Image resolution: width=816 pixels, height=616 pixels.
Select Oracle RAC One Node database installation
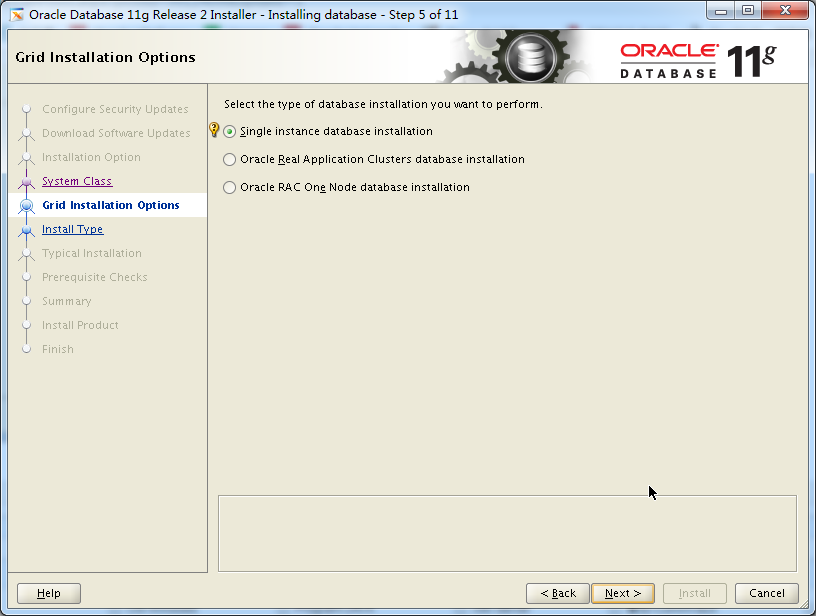pyautogui.click(x=230, y=187)
